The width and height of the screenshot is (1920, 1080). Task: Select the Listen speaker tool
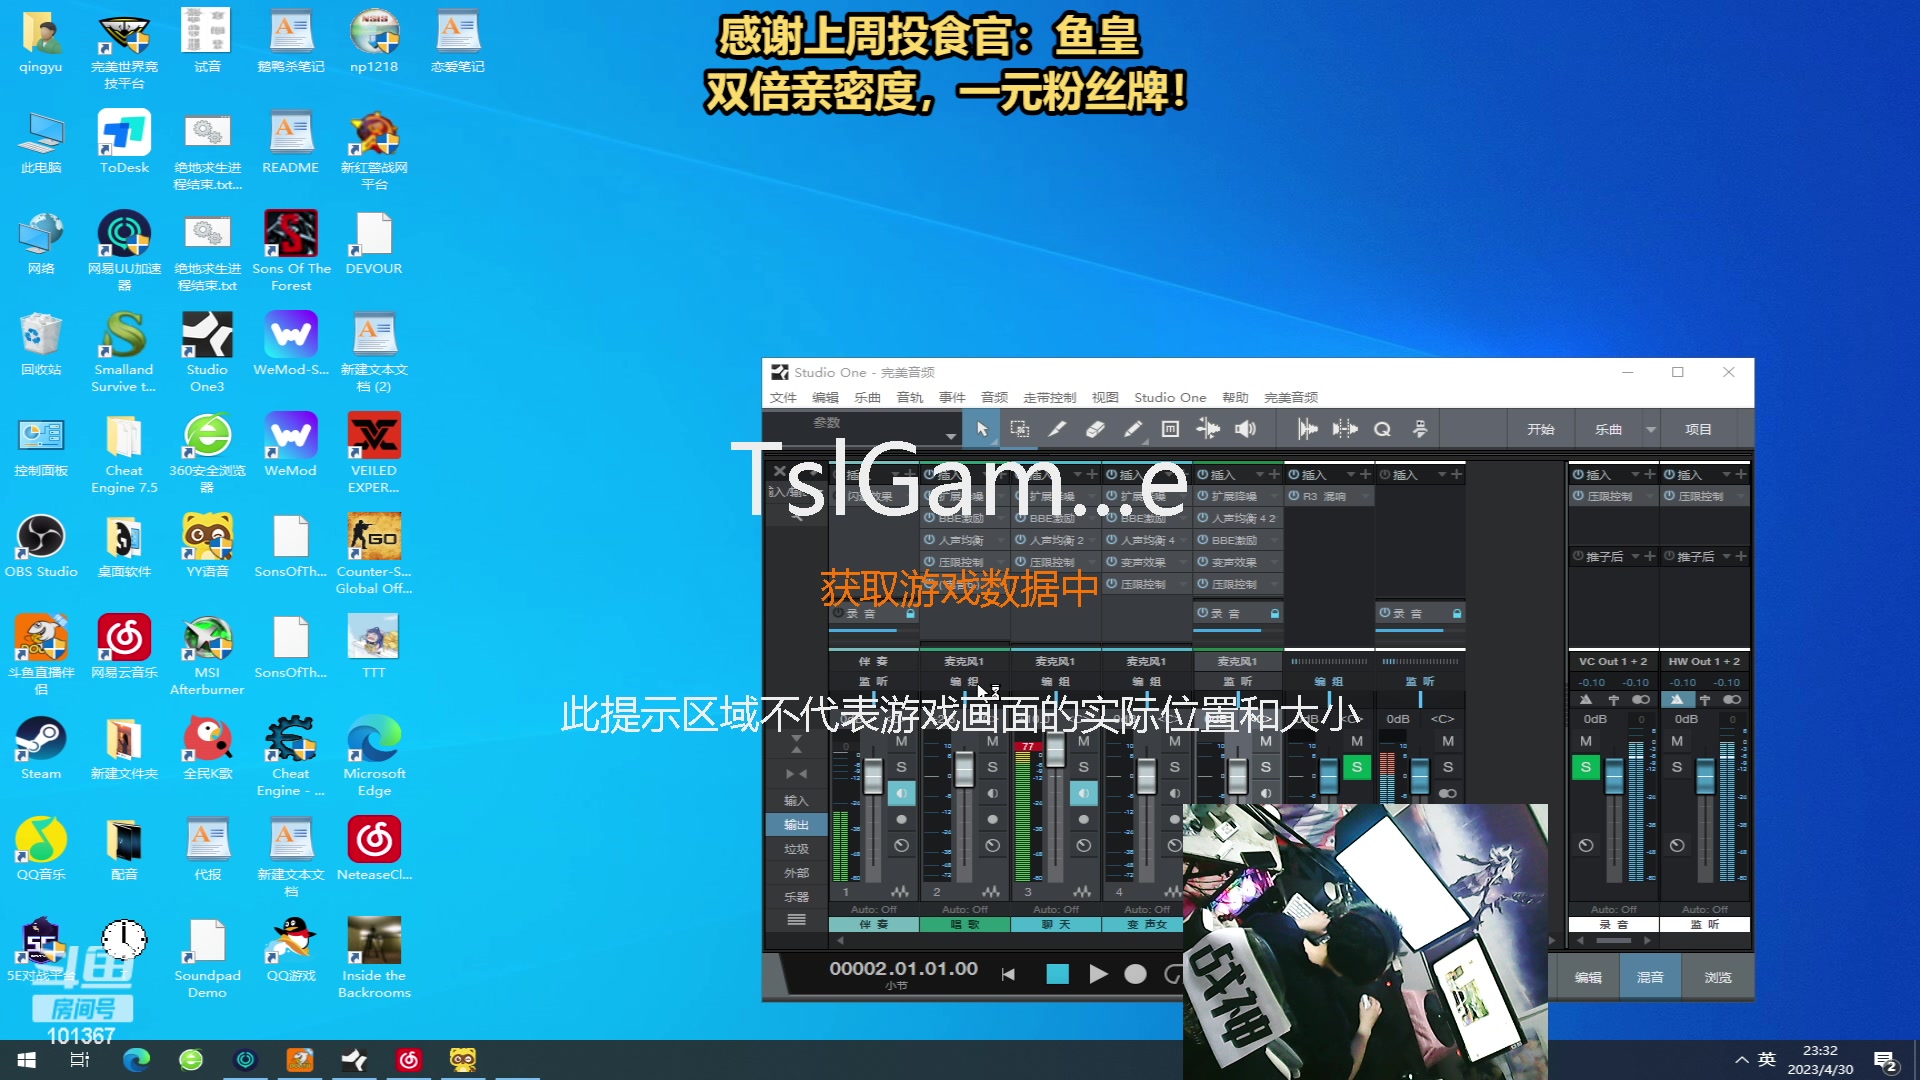pos(1245,429)
